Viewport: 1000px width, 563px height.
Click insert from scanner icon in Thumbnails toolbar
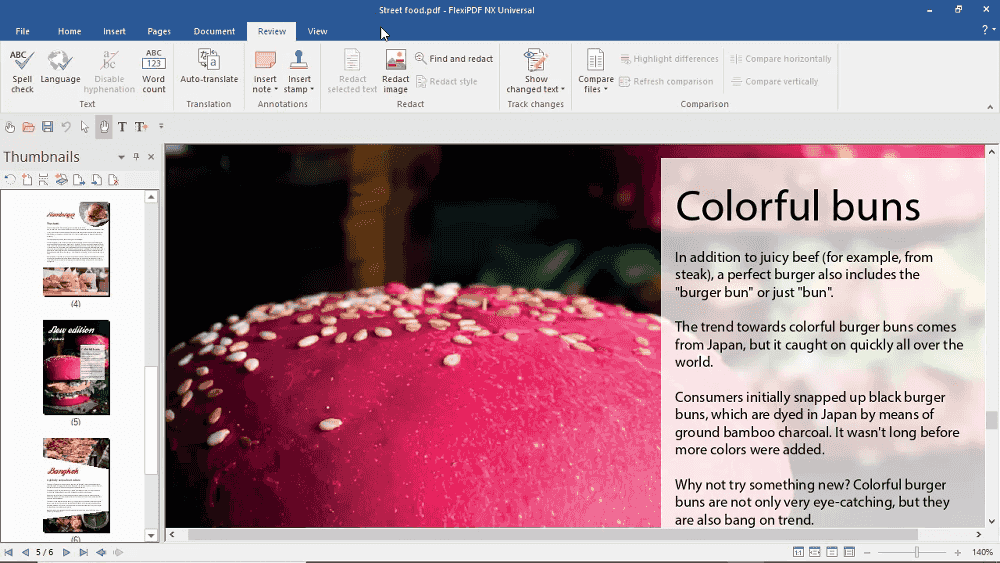click(61, 180)
